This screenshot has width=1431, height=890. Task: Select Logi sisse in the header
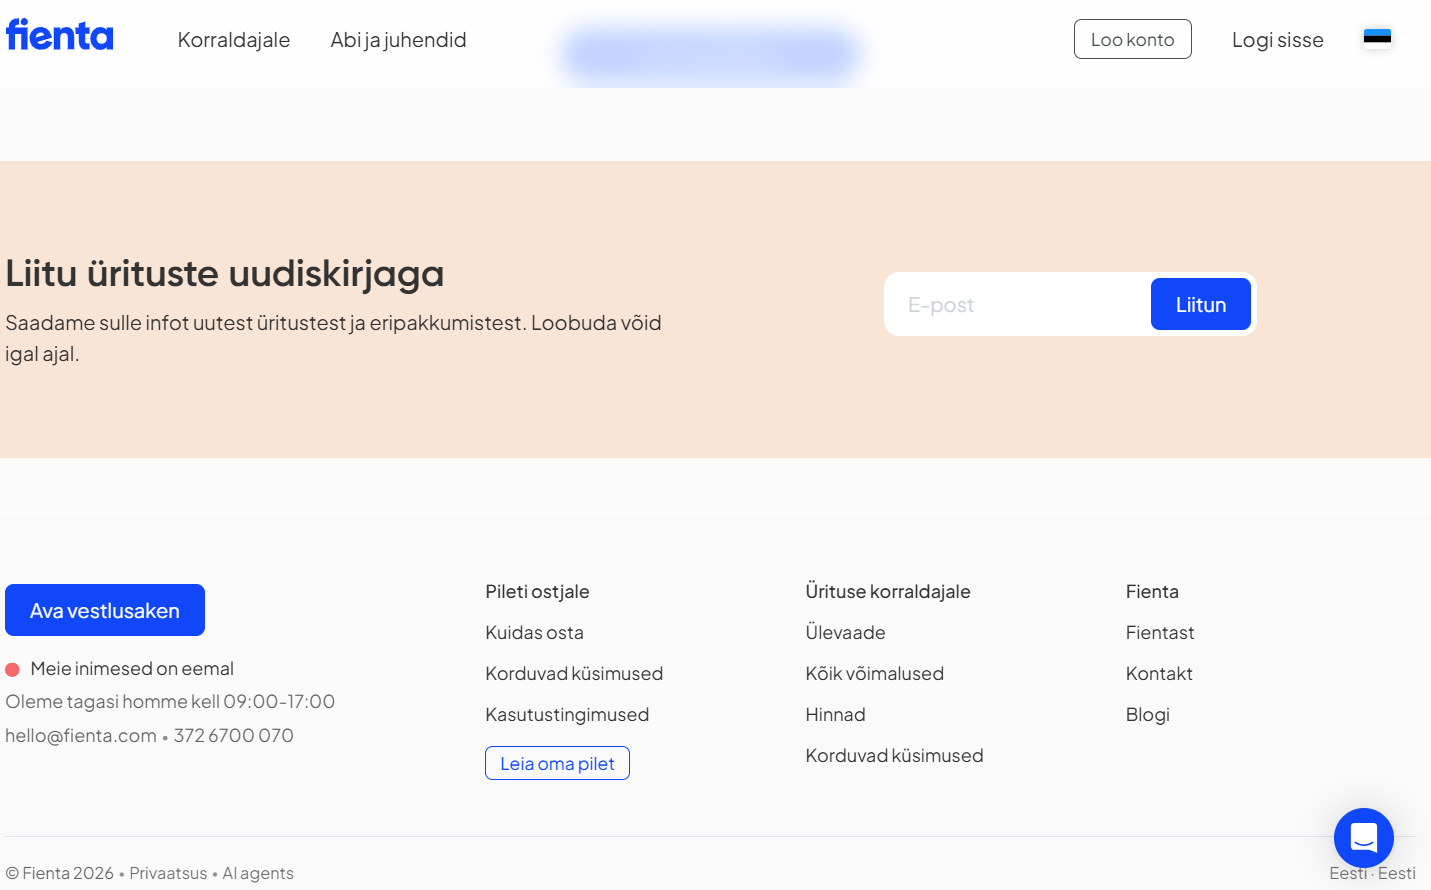click(x=1278, y=40)
